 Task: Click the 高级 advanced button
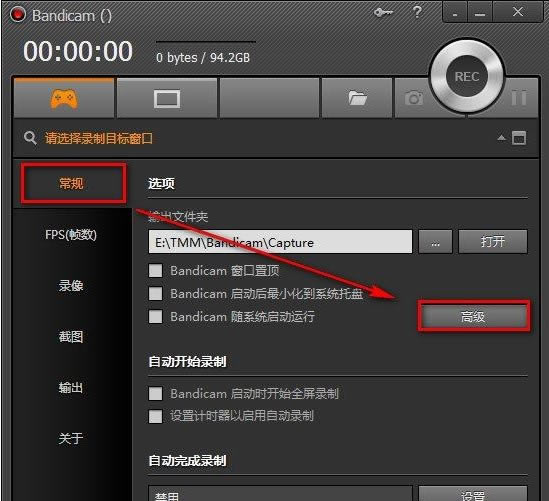pos(473,316)
